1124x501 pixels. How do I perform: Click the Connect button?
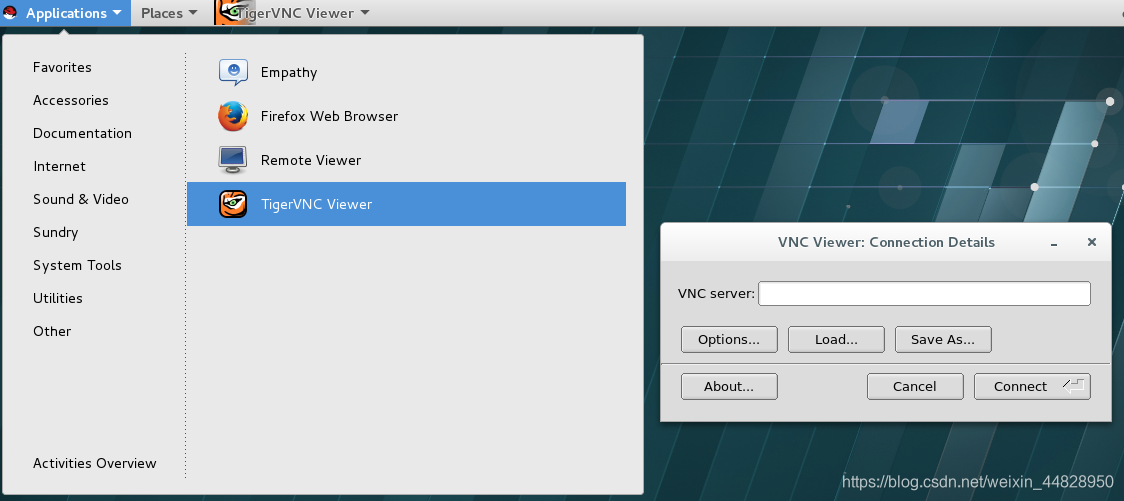pos(1032,386)
